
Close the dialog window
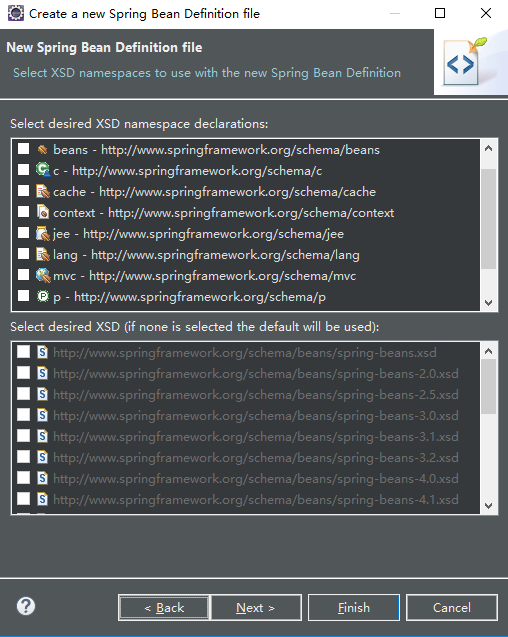tap(486, 13)
